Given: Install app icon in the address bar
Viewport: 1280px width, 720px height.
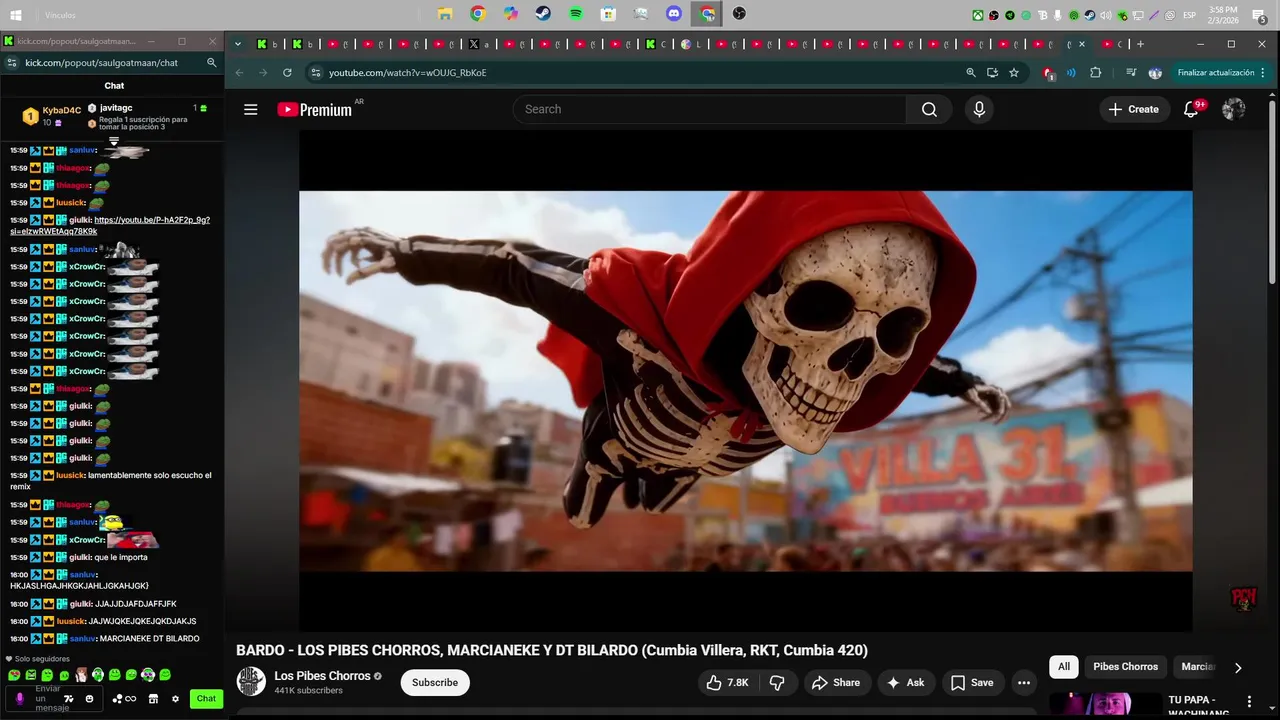Looking at the screenshot, I should [x=992, y=73].
